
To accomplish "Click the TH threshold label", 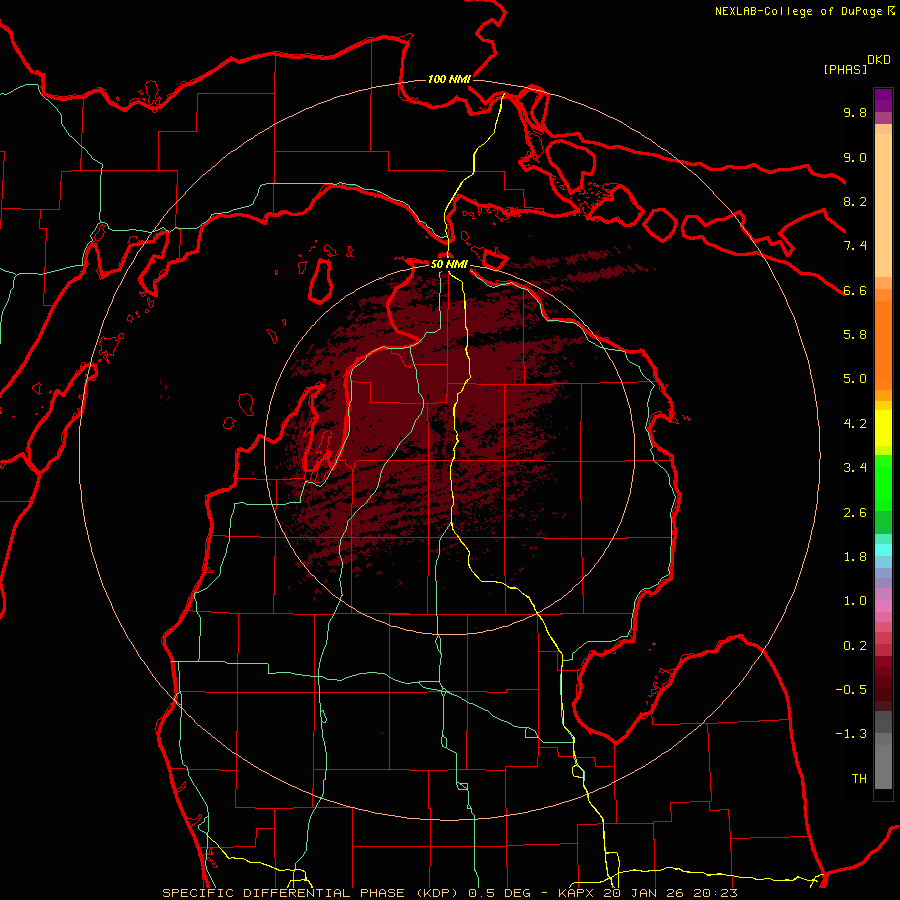I will tap(859, 779).
